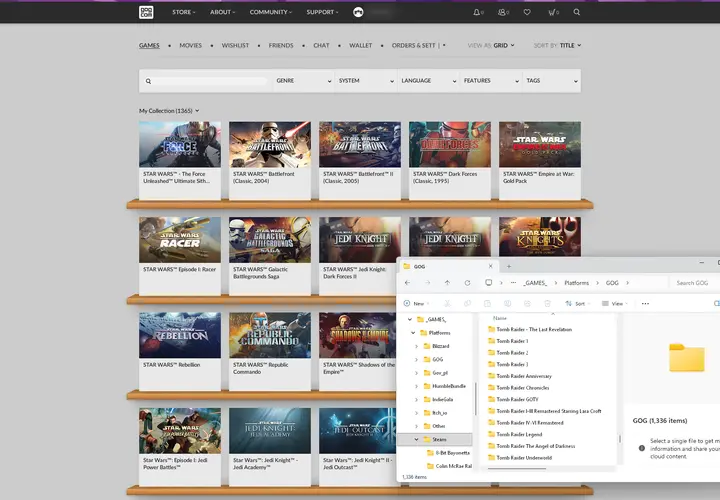Switch to the GAMES tab
This screenshot has height=500, width=720.
149,45
